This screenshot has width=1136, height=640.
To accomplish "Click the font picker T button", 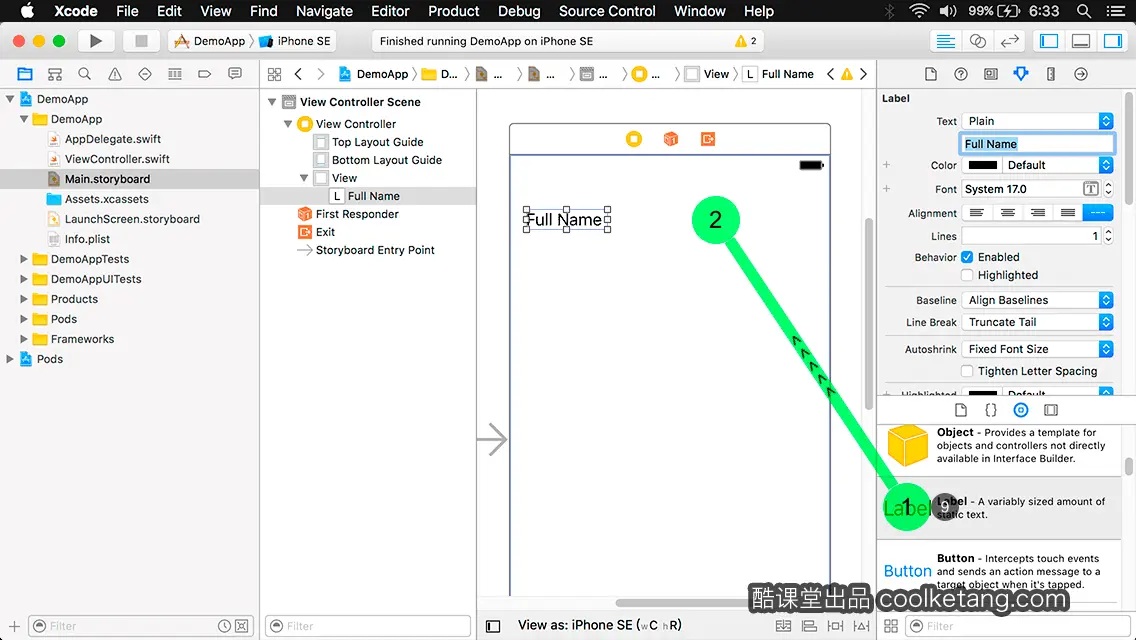I will (x=1091, y=189).
